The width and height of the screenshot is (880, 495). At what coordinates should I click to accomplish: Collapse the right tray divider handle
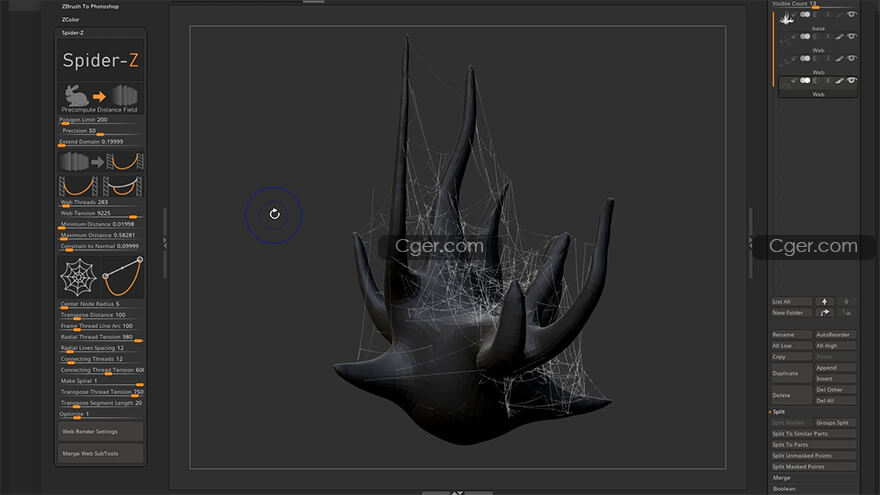pos(750,242)
